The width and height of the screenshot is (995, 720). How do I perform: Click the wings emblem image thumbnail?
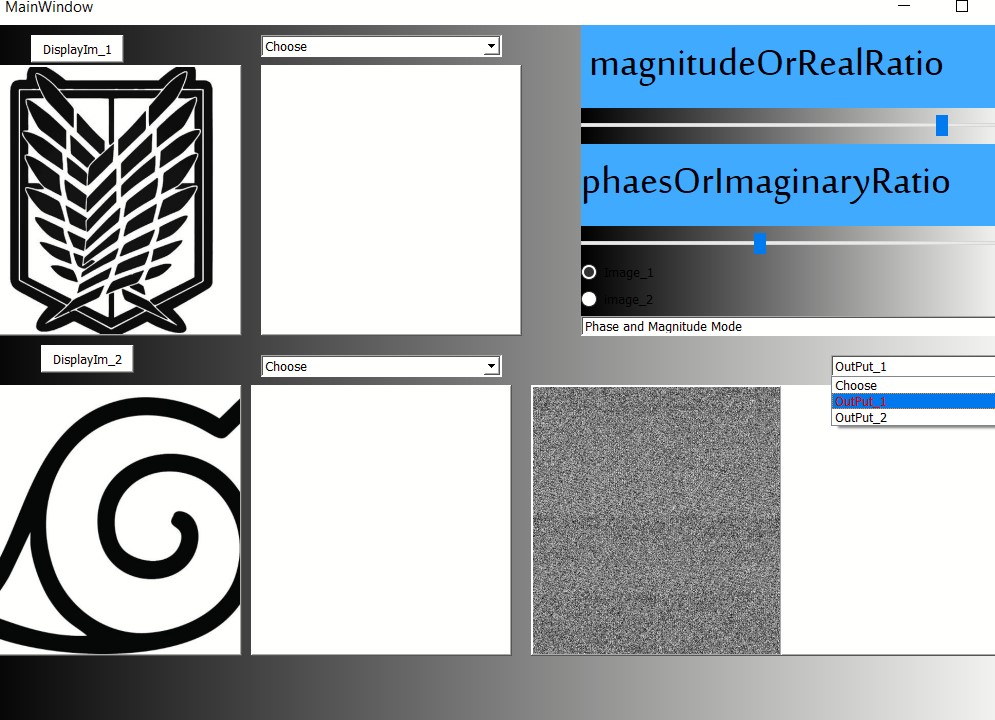coord(120,199)
